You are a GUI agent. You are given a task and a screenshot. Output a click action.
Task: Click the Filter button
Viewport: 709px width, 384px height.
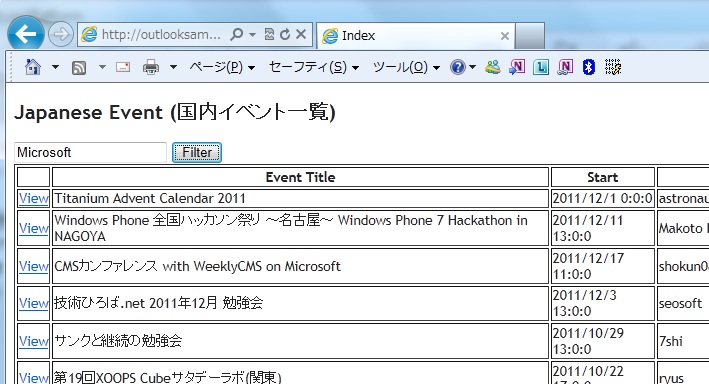197,152
